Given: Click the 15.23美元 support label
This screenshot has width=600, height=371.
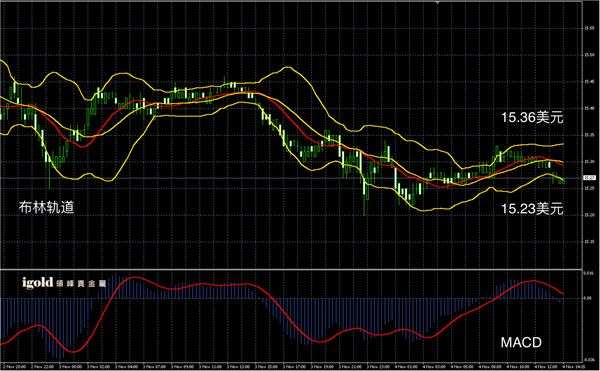Looking at the screenshot, I should [532, 209].
